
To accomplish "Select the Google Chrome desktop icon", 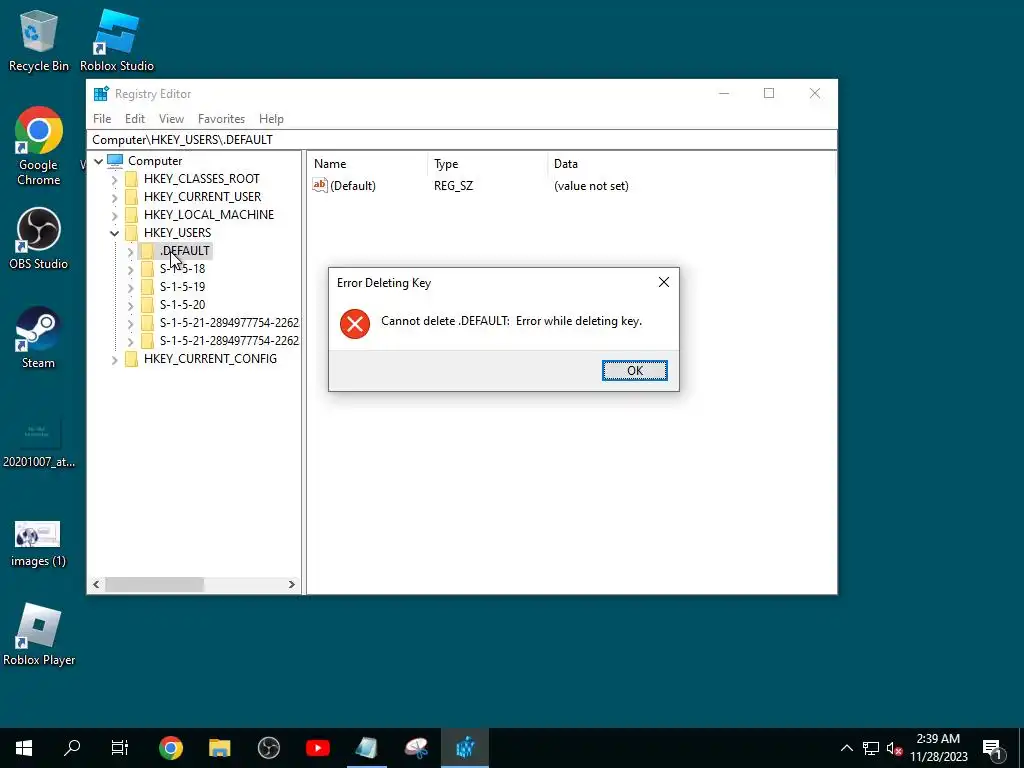I will (x=39, y=147).
